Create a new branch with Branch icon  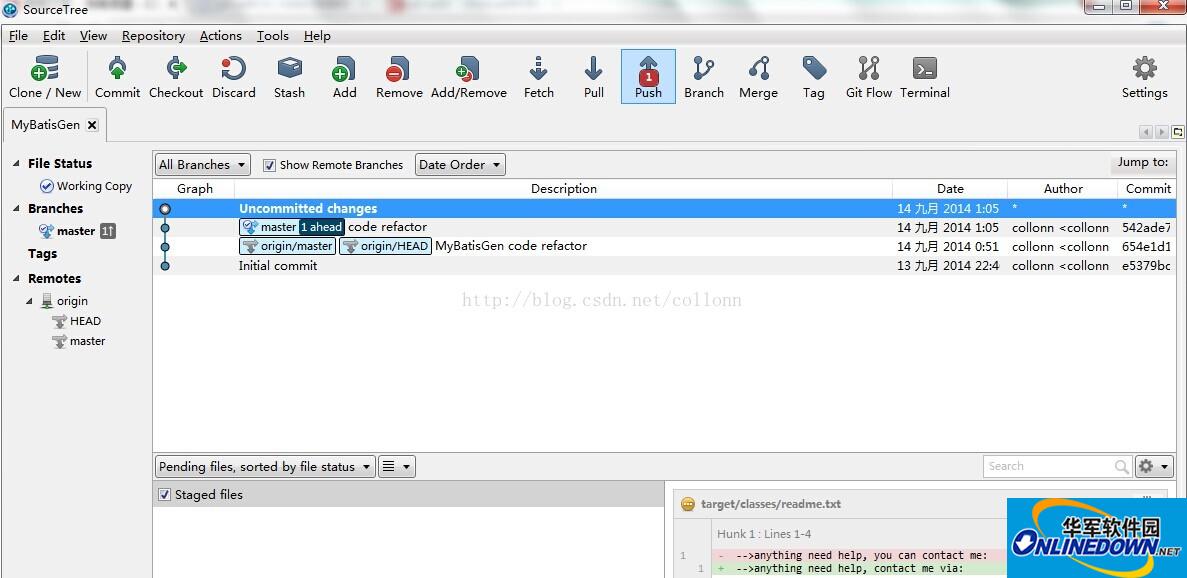704,76
